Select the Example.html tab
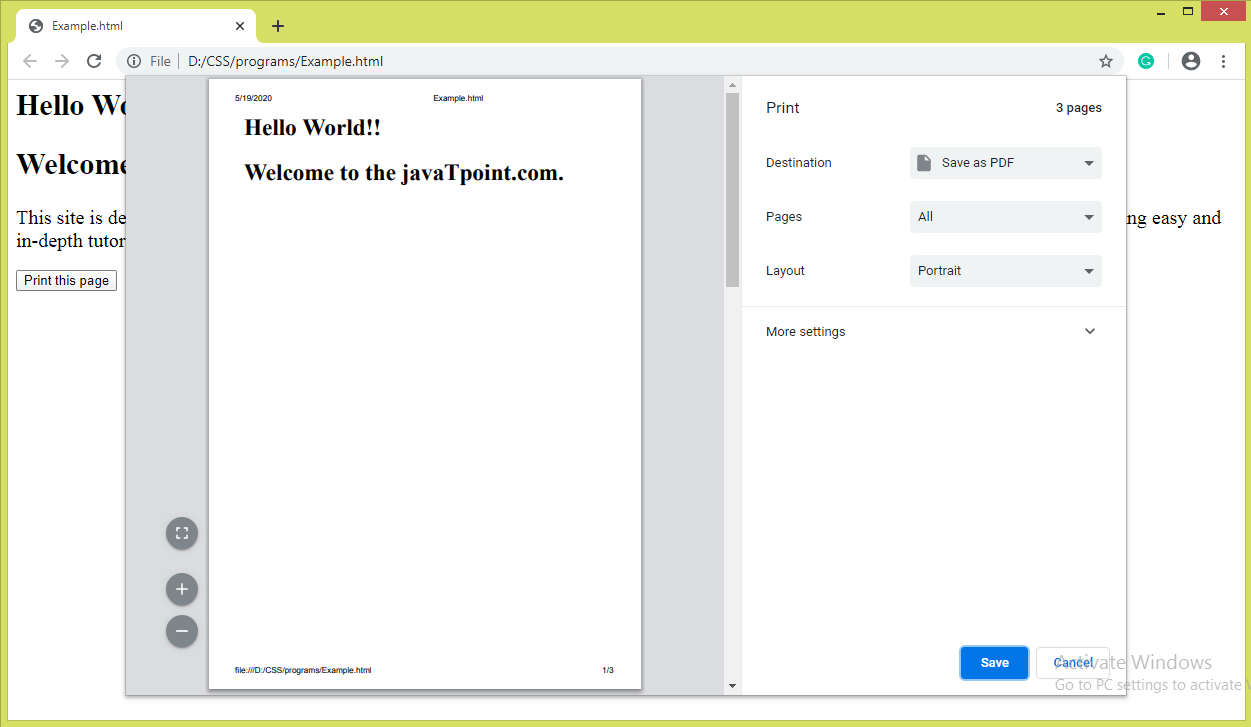The image size is (1251, 727). (x=130, y=26)
